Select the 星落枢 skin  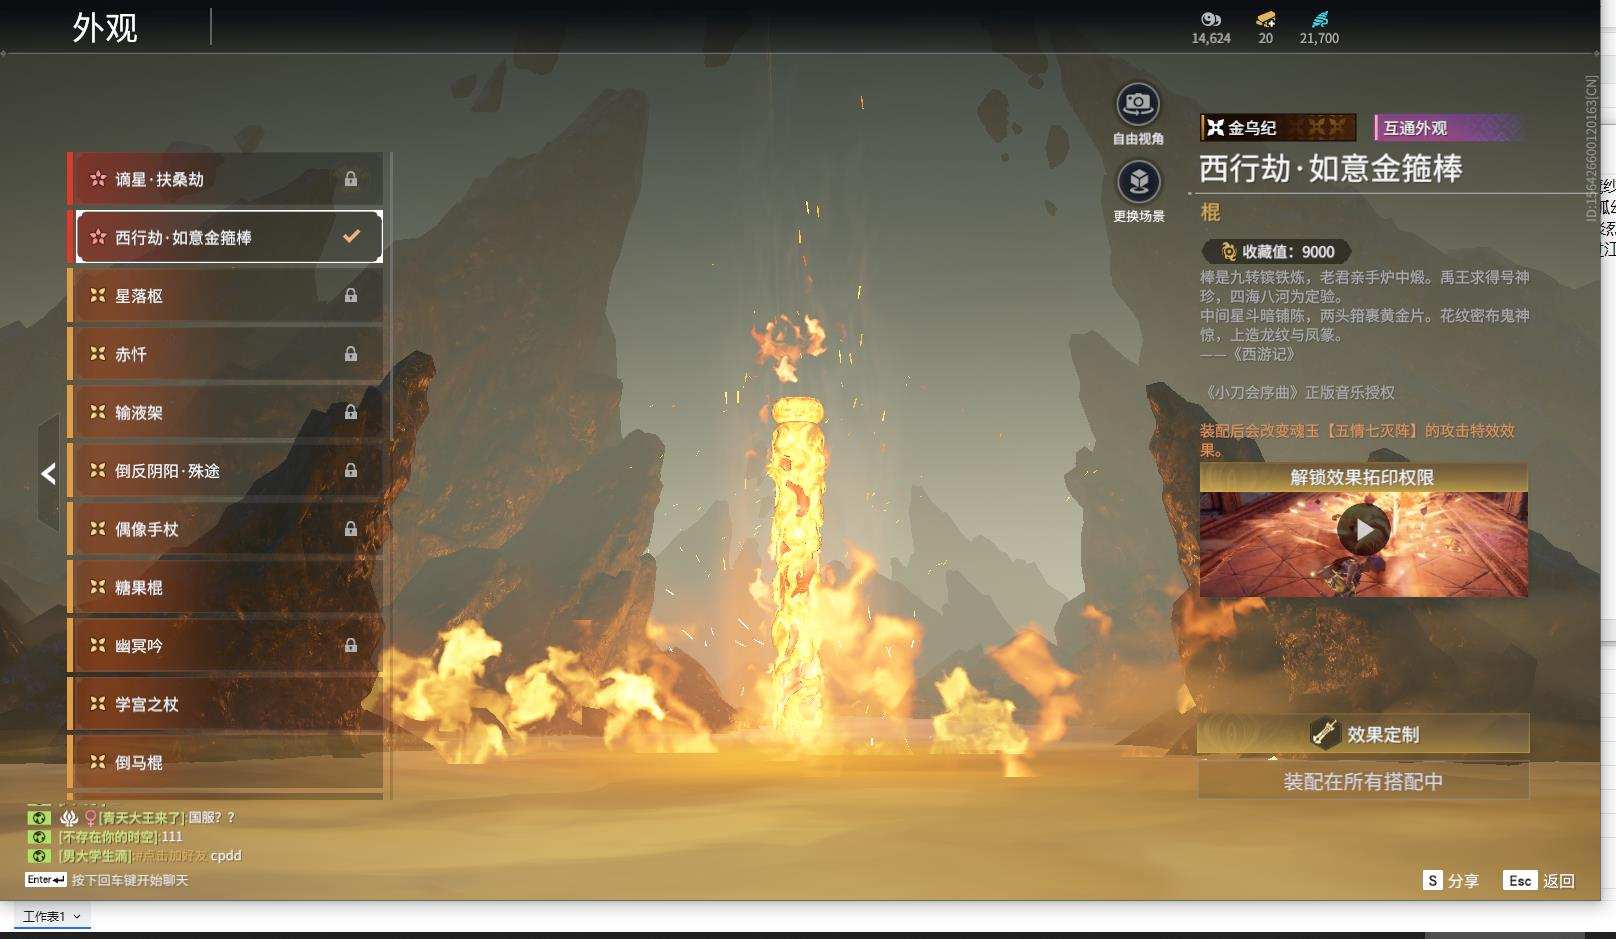pos(226,295)
